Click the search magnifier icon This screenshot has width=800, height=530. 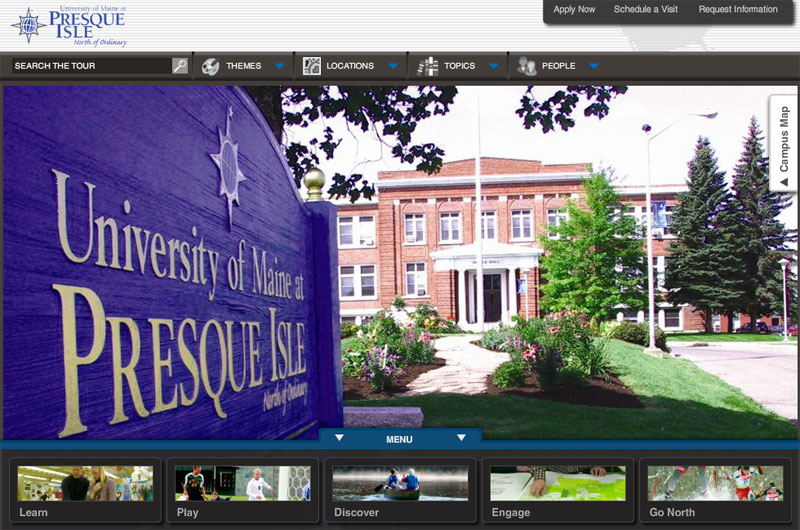pyautogui.click(x=180, y=66)
